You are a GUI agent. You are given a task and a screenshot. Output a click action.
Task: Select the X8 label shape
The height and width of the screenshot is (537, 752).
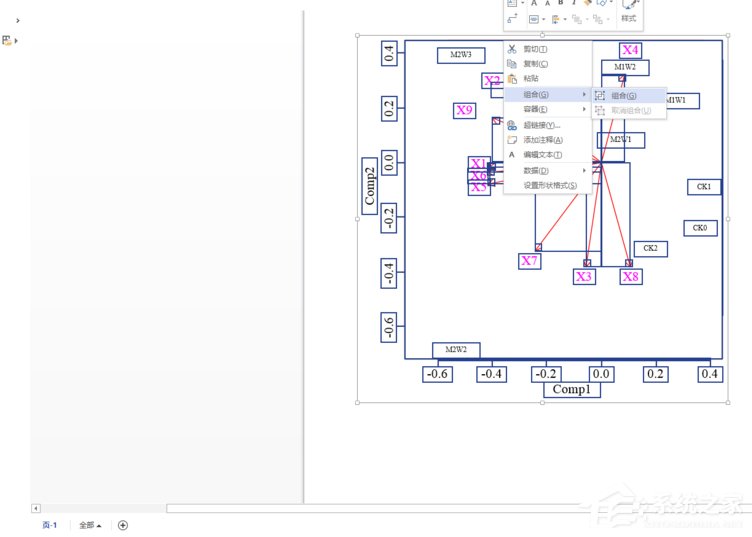(631, 277)
